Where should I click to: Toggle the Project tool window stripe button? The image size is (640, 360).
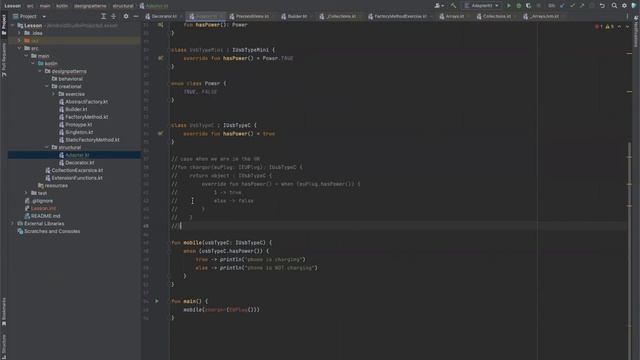pos(4,24)
